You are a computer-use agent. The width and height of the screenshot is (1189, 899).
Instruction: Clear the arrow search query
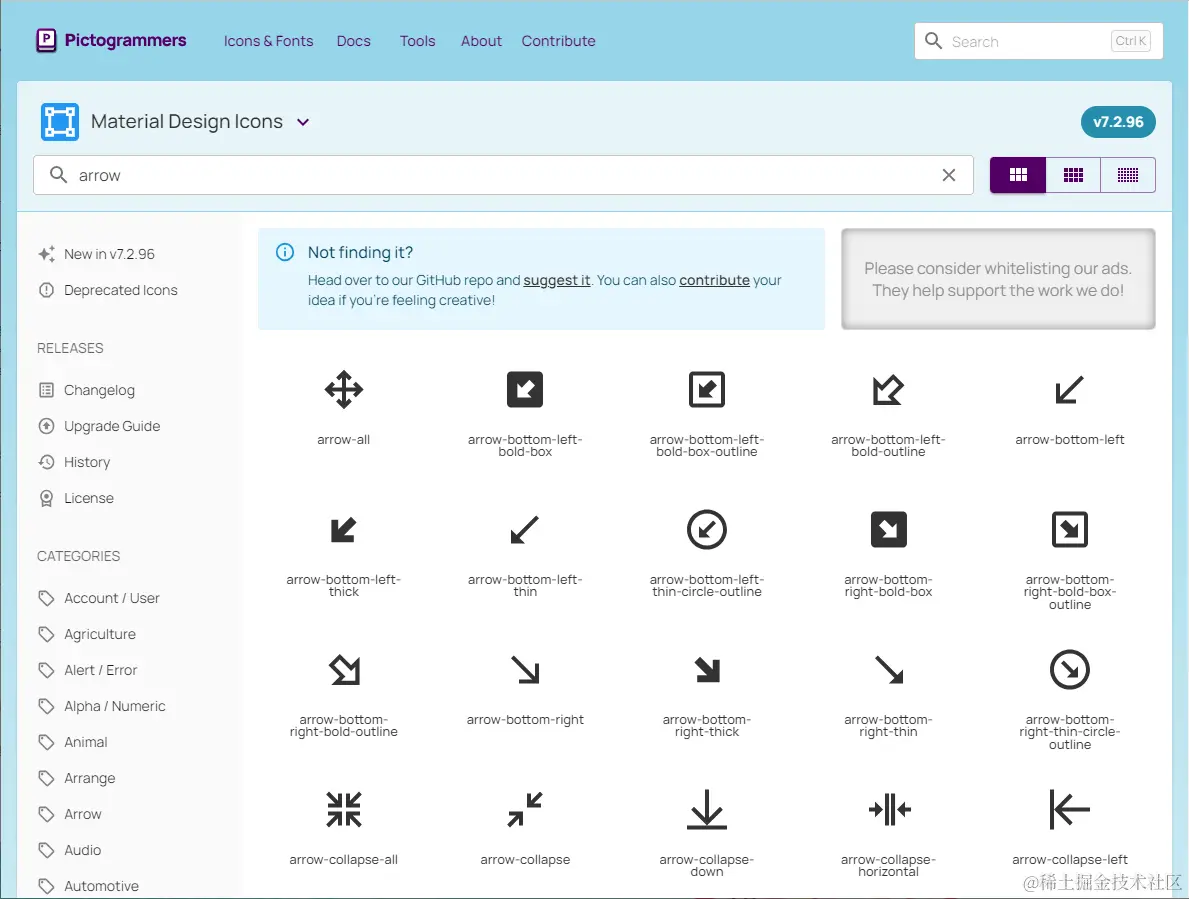[949, 175]
